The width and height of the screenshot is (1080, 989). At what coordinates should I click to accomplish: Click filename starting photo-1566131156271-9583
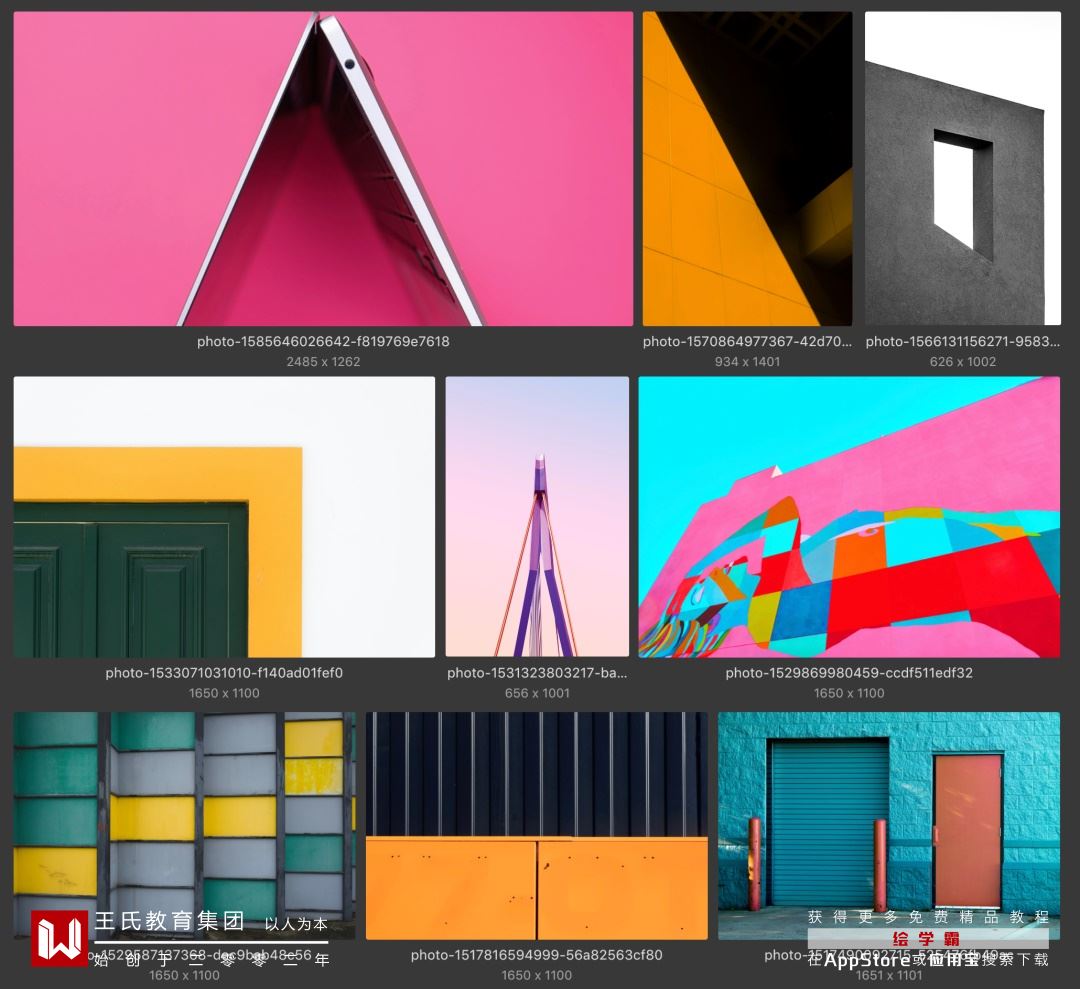point(963,342)
